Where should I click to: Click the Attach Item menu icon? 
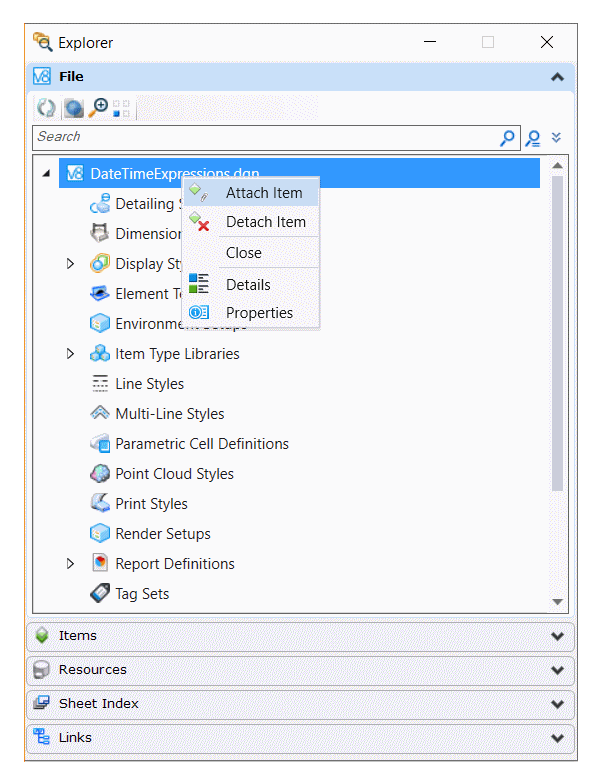[199, 192]
